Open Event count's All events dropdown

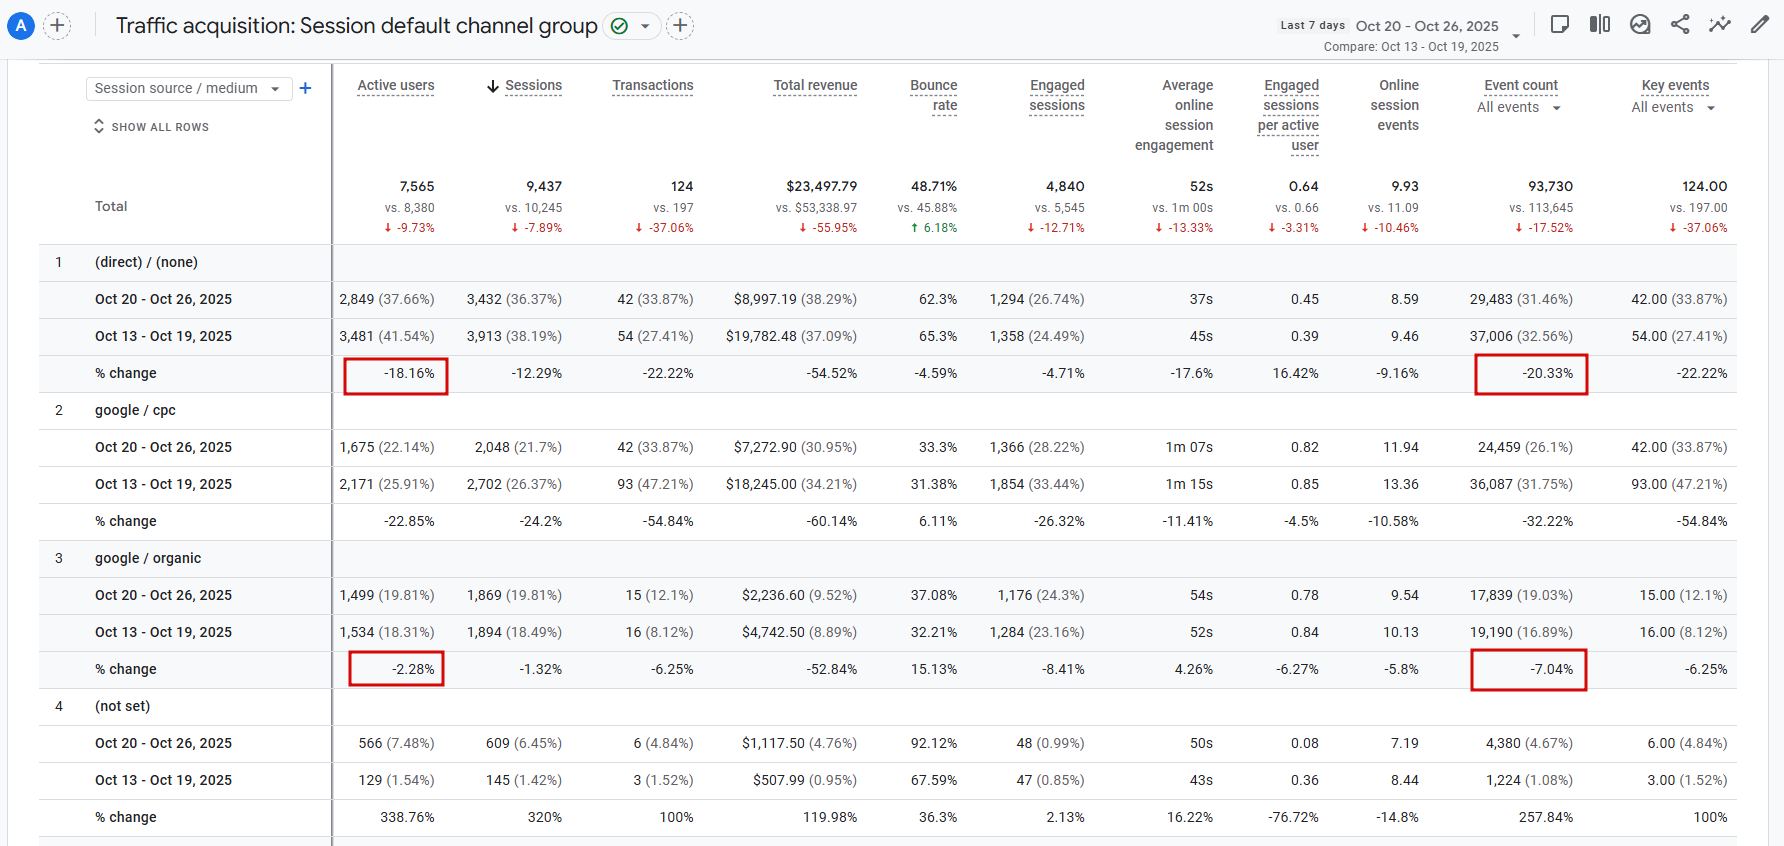coord(1519,108)
